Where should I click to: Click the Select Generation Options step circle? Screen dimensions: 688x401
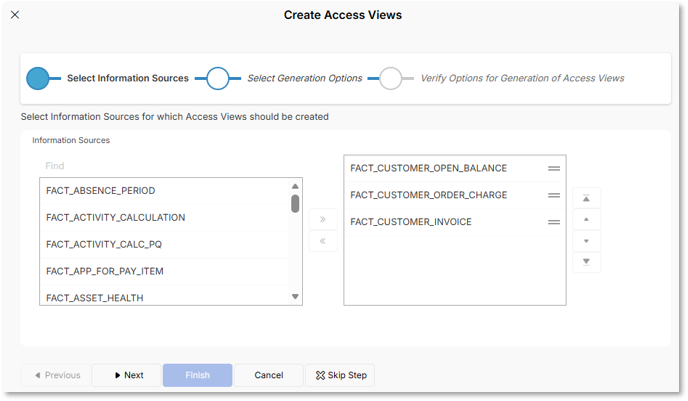pos(218,79)
